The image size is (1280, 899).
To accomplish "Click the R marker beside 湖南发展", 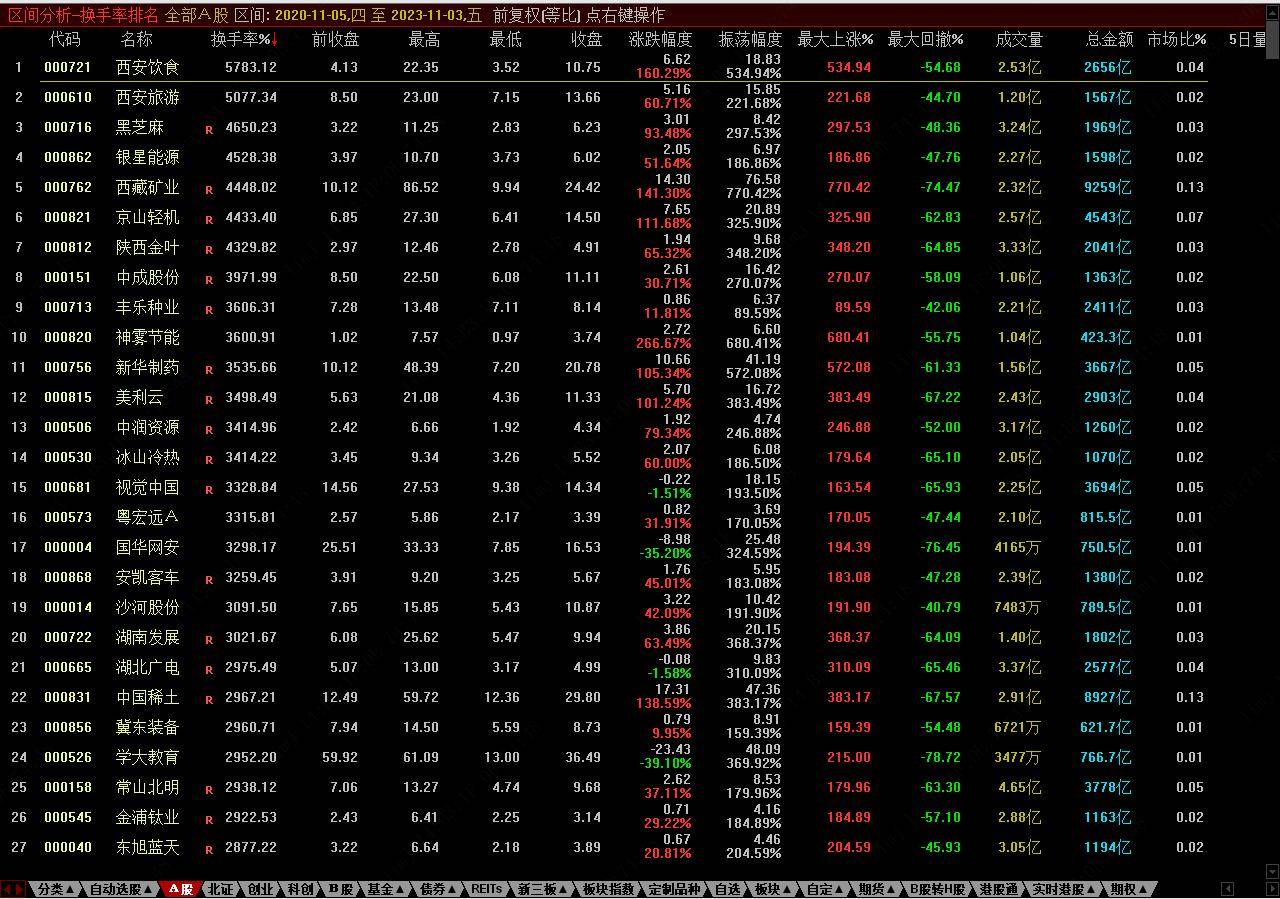I will (209, 640).
